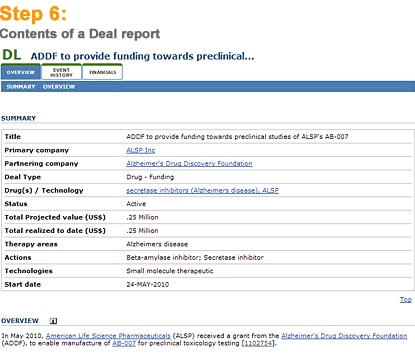Screen dimensions: 415x360
Task: Click the 'Contents of a Deal report' heading
Action: tap(80, 34)
